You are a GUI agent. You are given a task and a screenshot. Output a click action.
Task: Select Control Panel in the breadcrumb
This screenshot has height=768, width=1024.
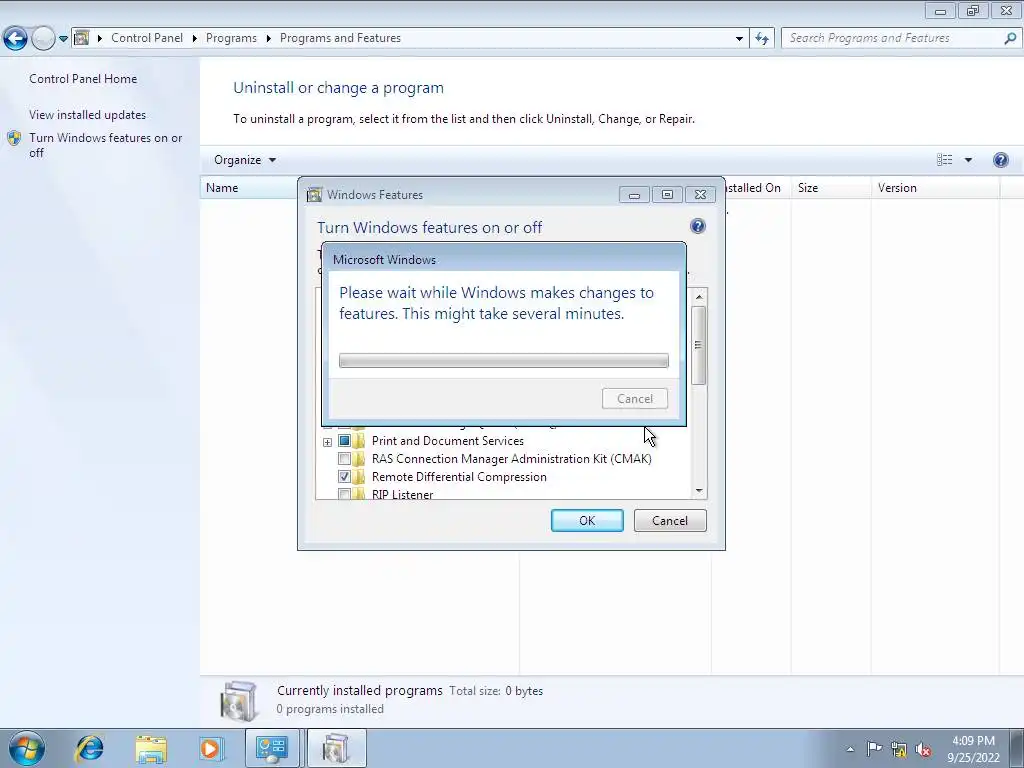click(x=147, y=38)
